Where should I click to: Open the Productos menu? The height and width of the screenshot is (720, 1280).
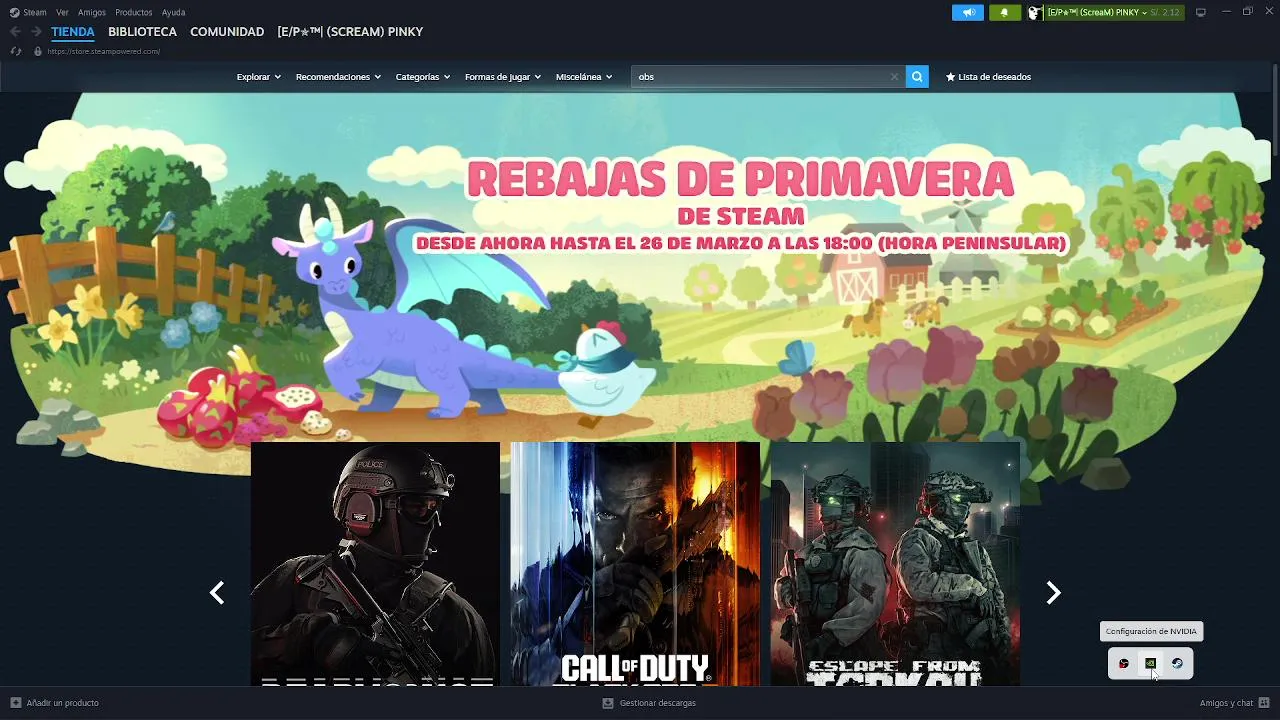point(134,12)
